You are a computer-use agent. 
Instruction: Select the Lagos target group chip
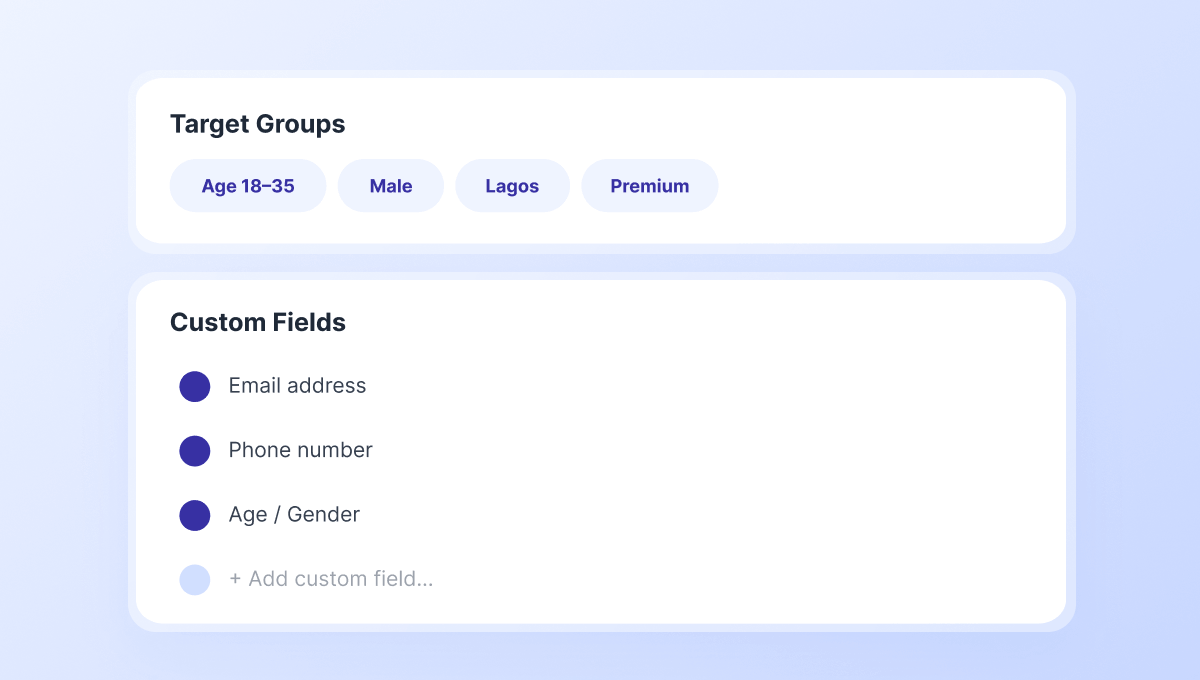pos(512,185)
